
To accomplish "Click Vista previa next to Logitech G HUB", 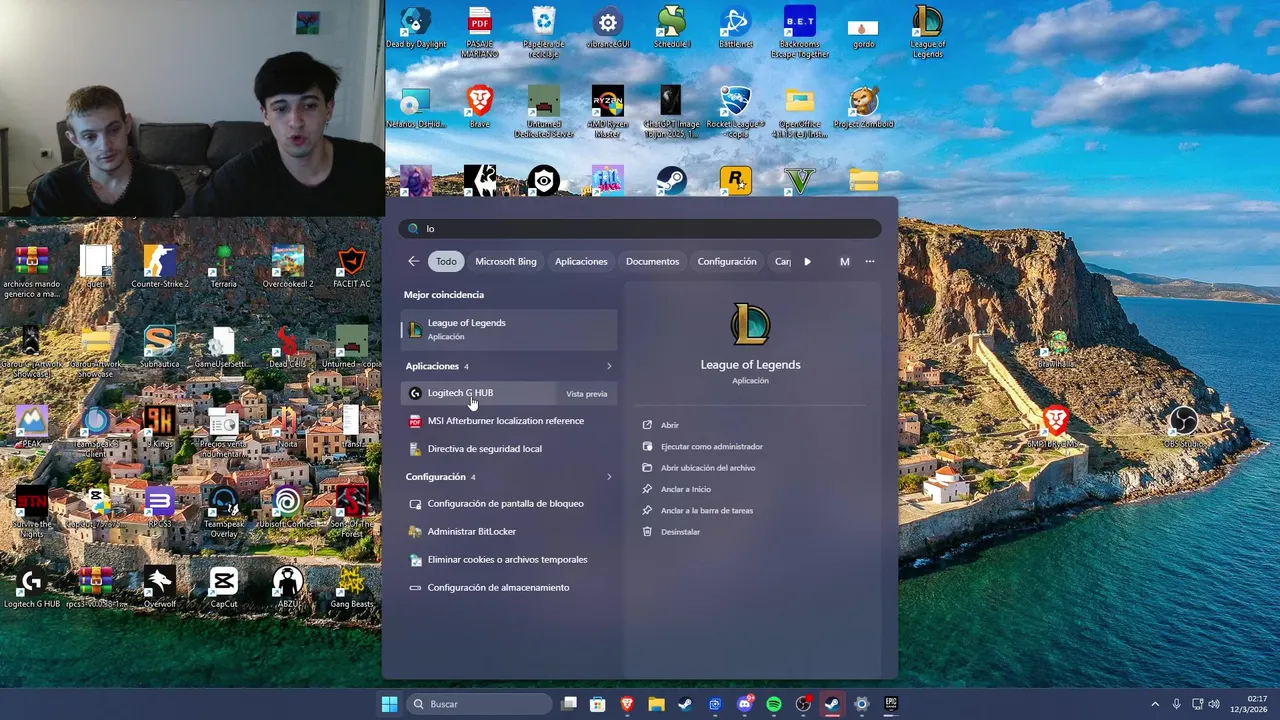I will click(586, 394).
